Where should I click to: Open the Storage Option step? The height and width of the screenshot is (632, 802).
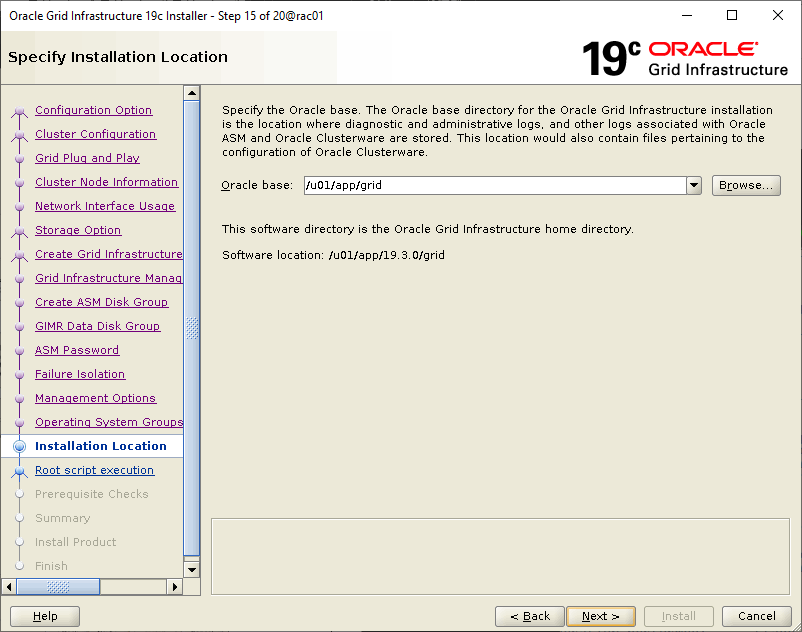(x=78, y=230)
